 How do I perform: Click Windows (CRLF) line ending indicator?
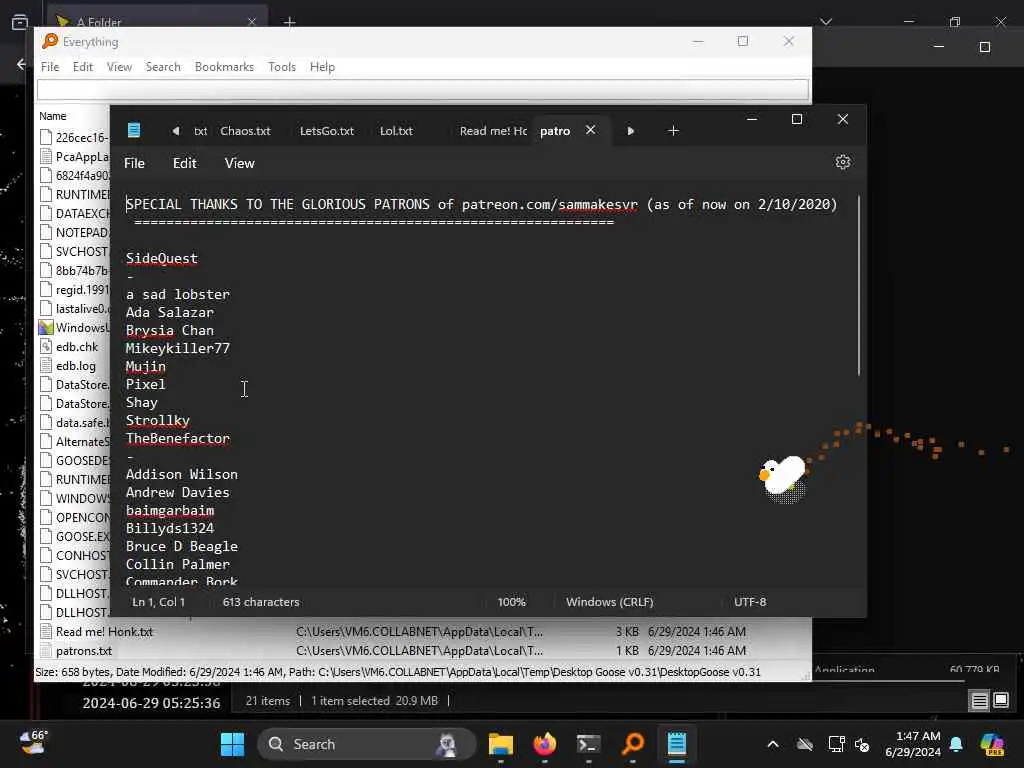point(609,602)
